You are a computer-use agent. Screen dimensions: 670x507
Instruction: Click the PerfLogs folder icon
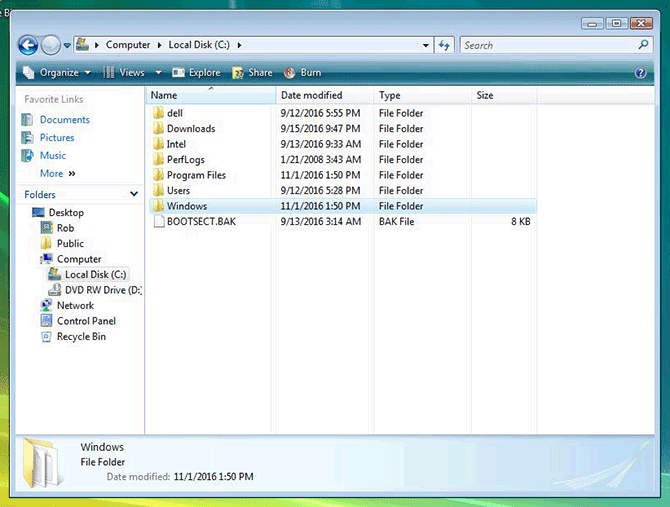coord(159,159)
